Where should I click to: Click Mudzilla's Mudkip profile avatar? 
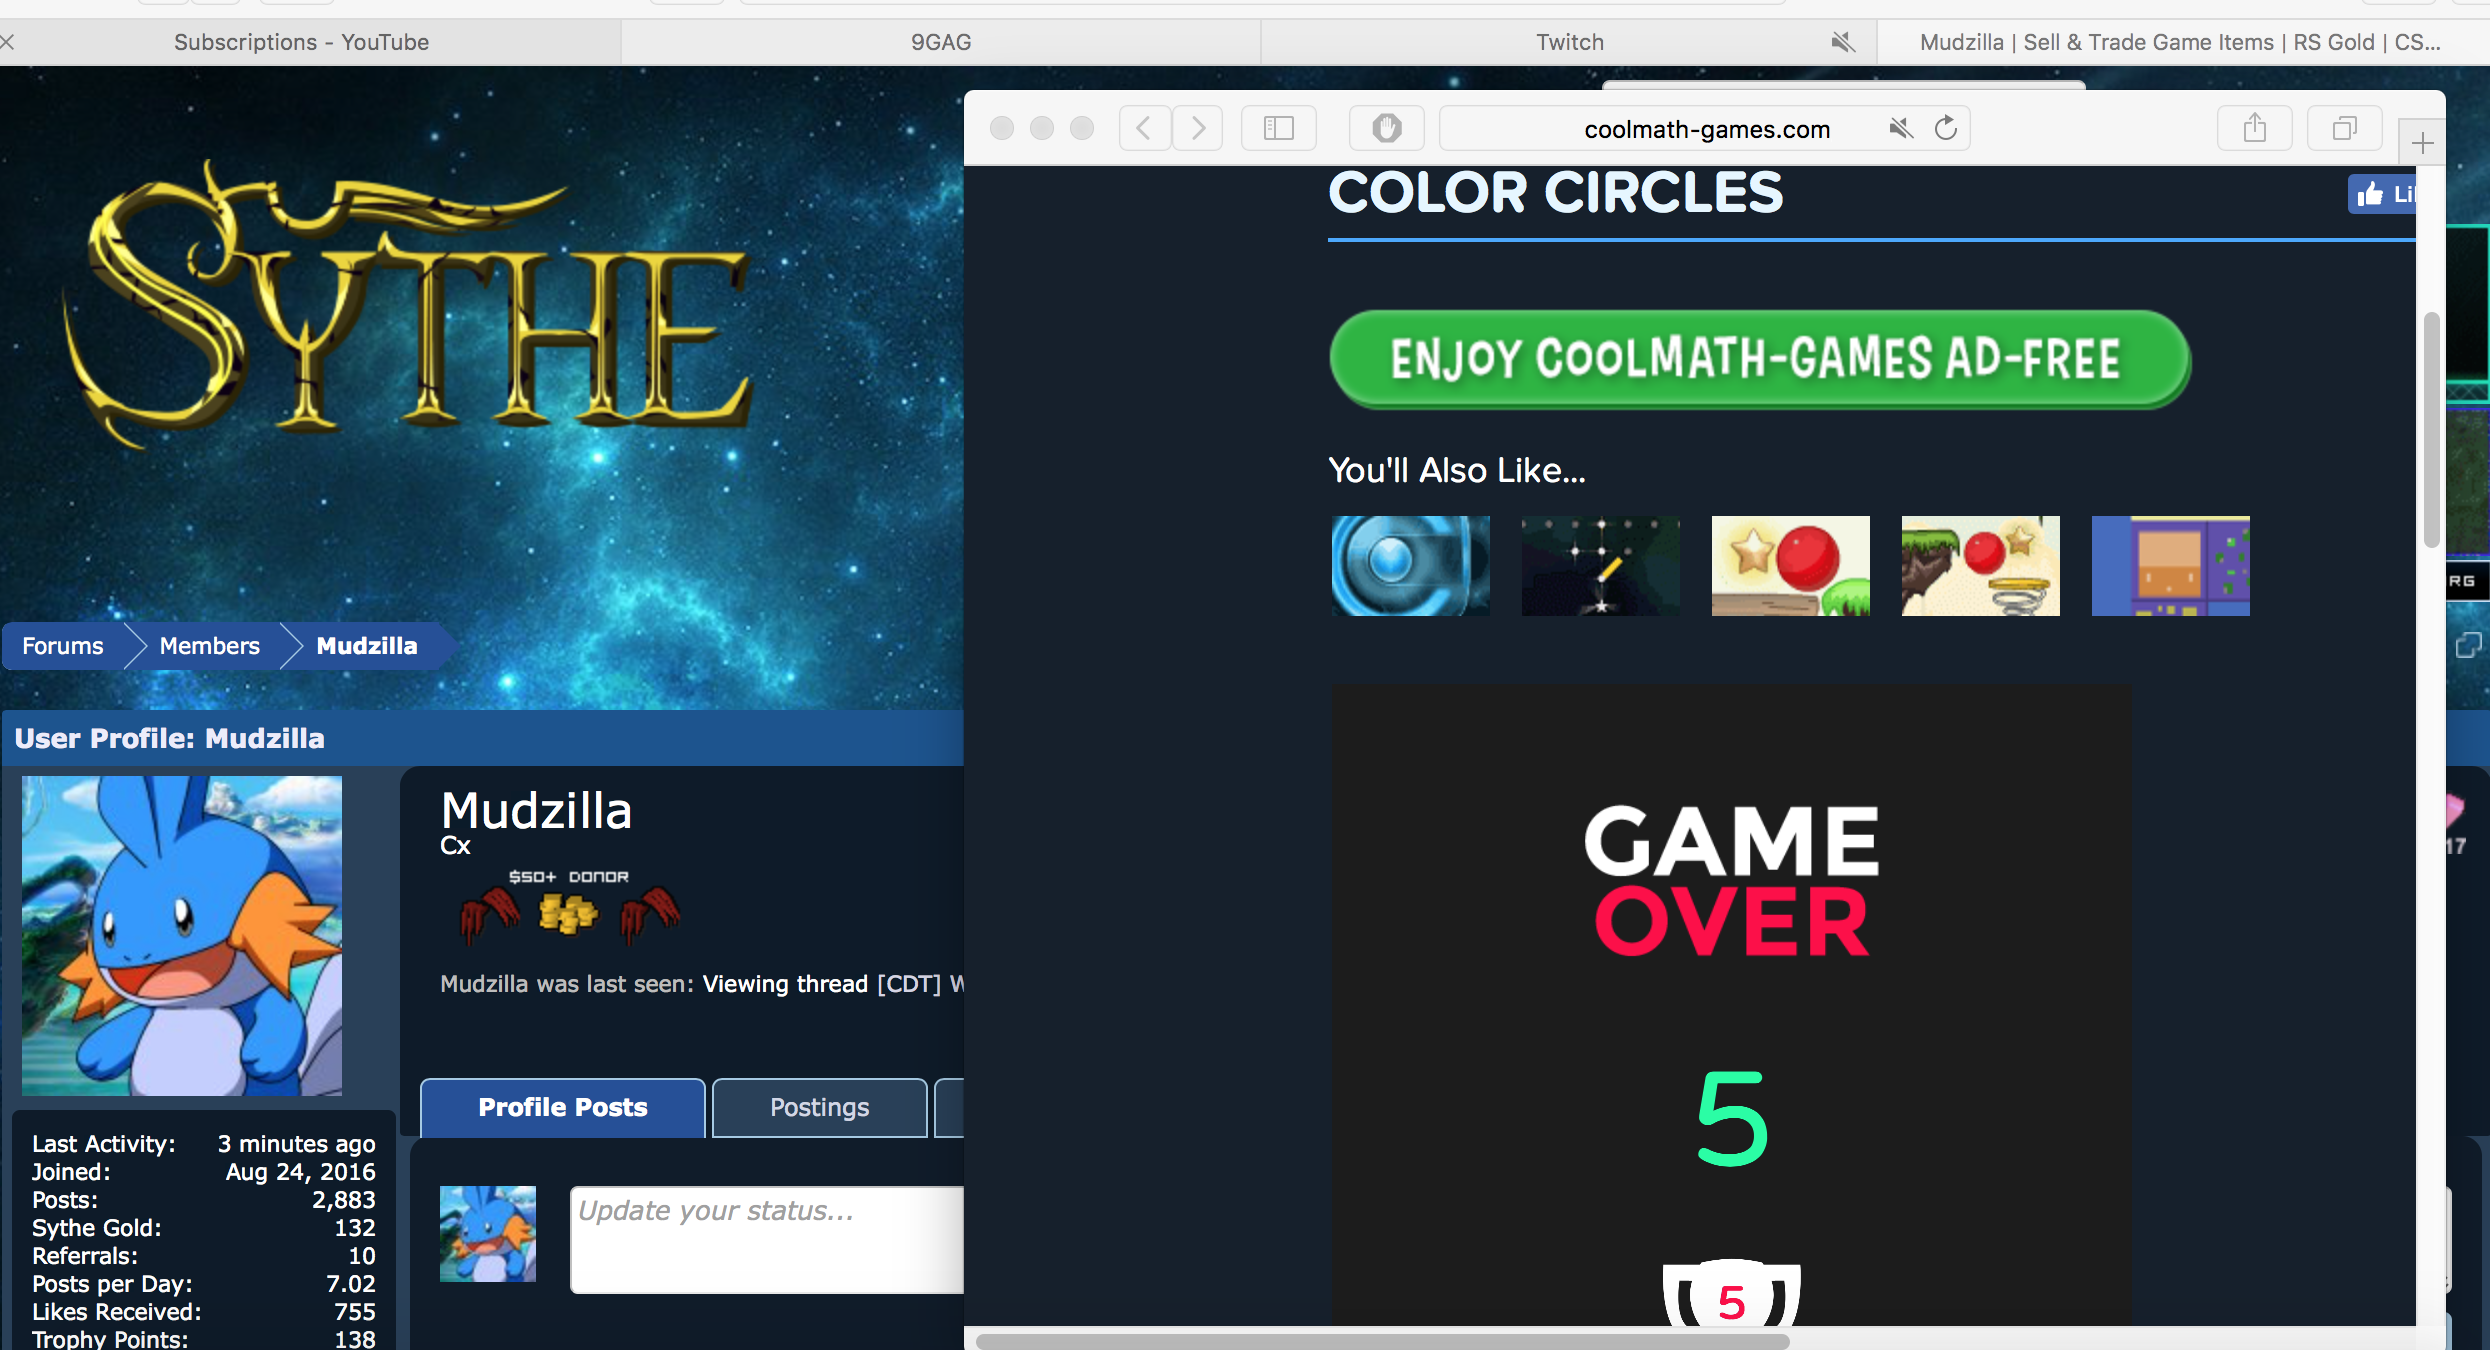(x=182, y=935)
